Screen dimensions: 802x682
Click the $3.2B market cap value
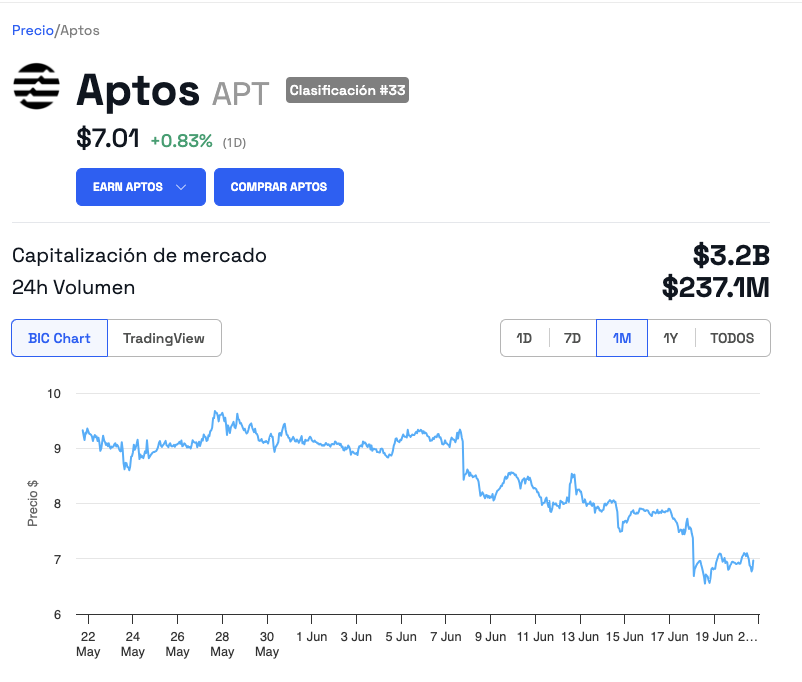click(730, 255)
